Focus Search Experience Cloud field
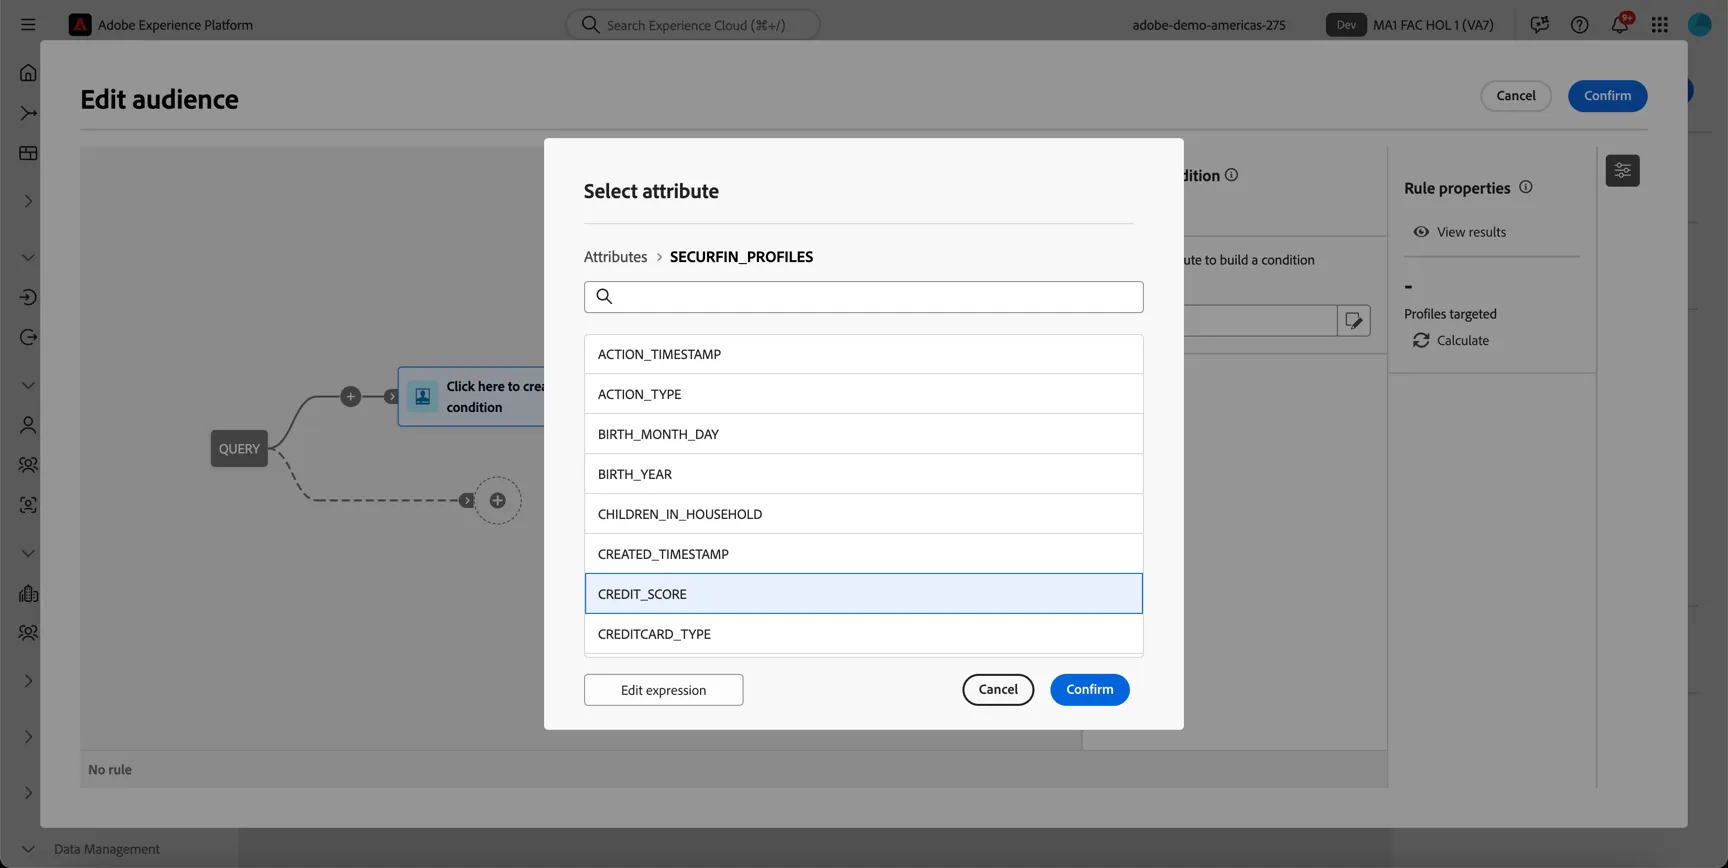Screen dimensions: 1728x868 tap(693, 24)
